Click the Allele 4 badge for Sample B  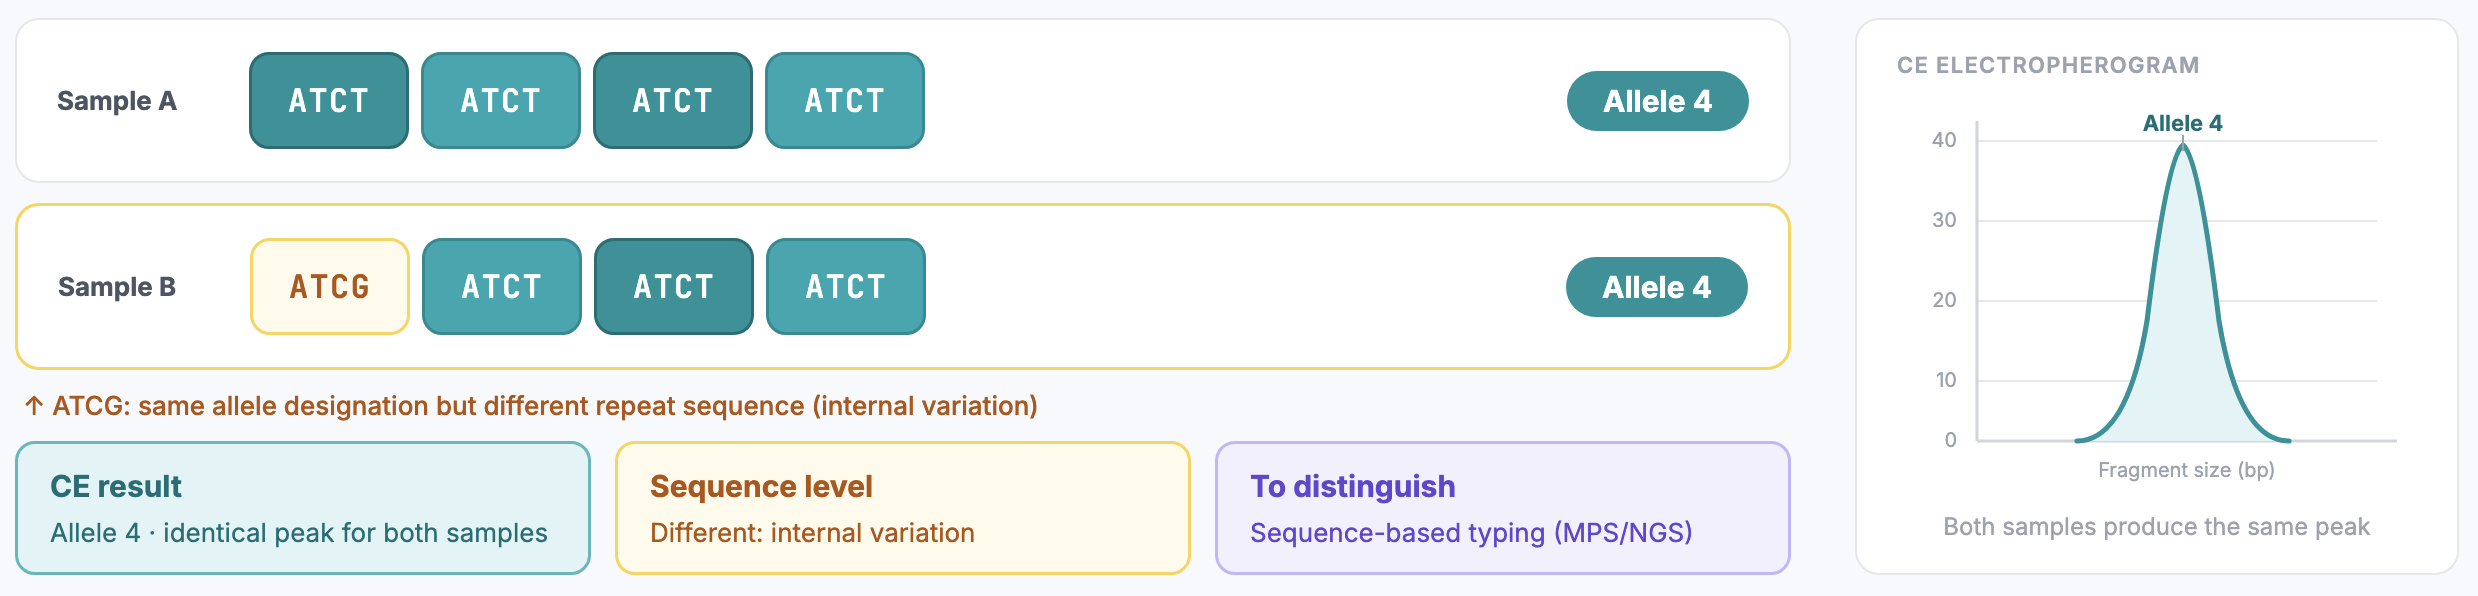(x=1657, y=287)
